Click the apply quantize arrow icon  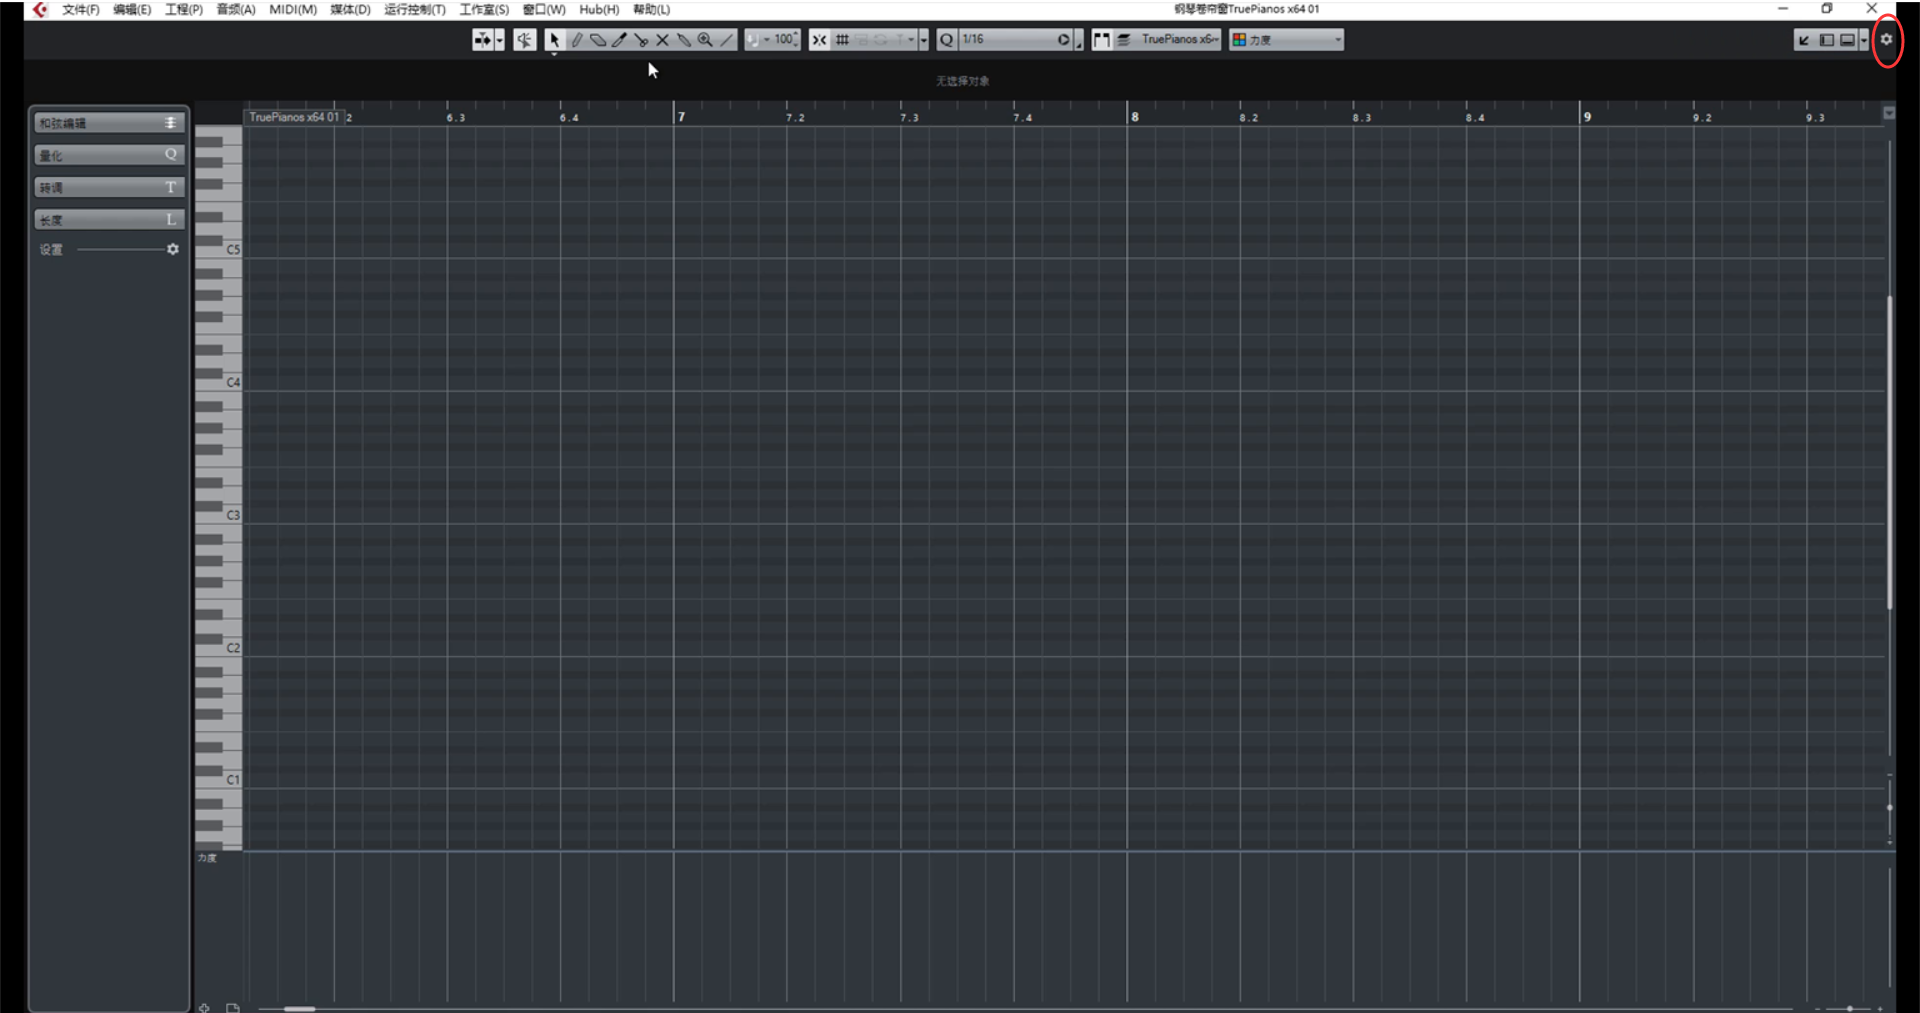1063,40
